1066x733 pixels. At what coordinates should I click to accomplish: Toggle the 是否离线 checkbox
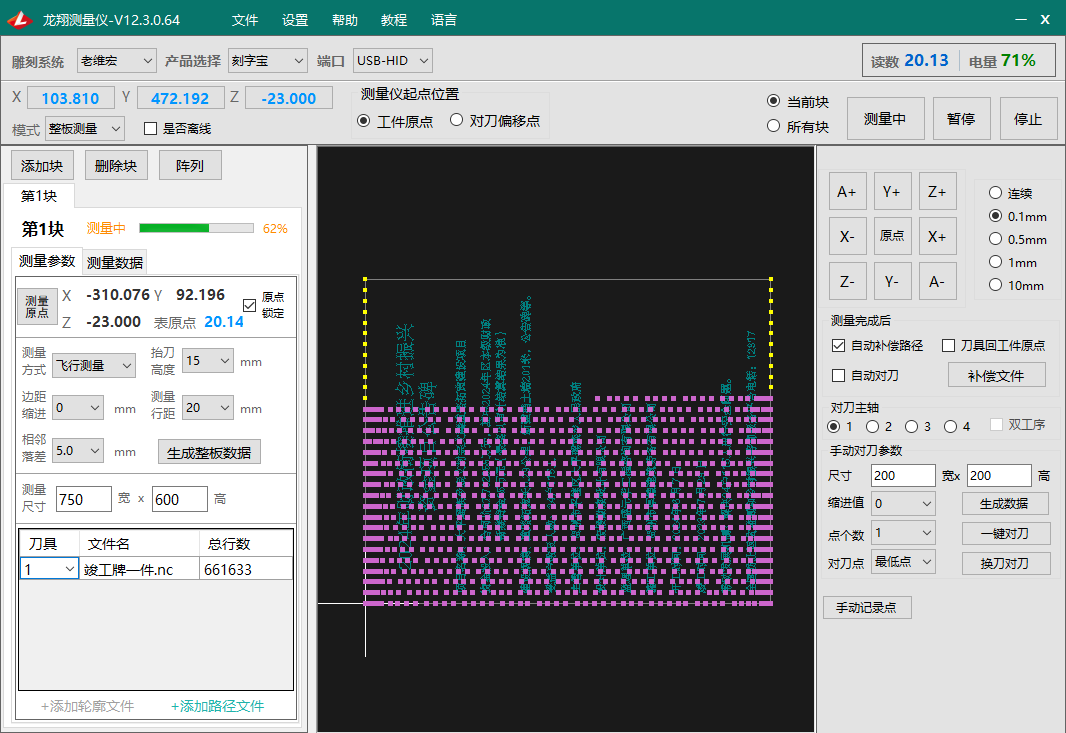tap(151, 129)
